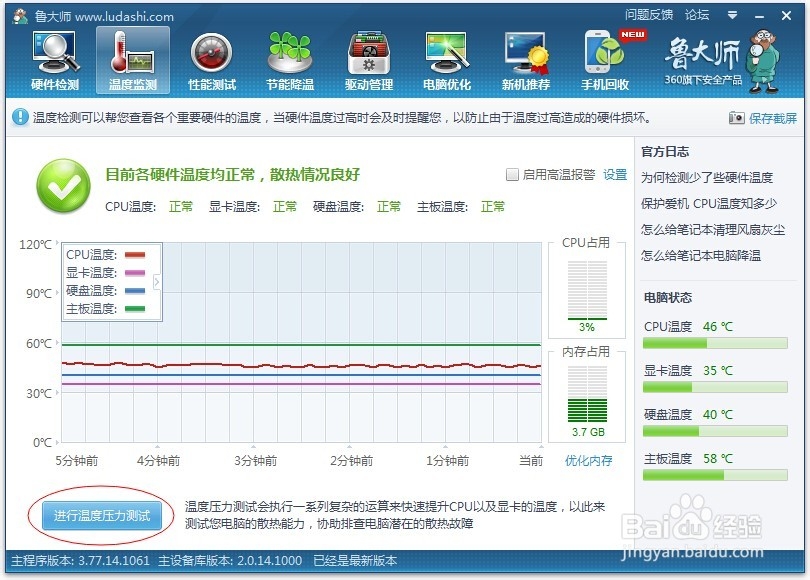Open 节能降温 clover icon
The width and height of the screenshot is (810, 580).
click(x=290, y=61)
